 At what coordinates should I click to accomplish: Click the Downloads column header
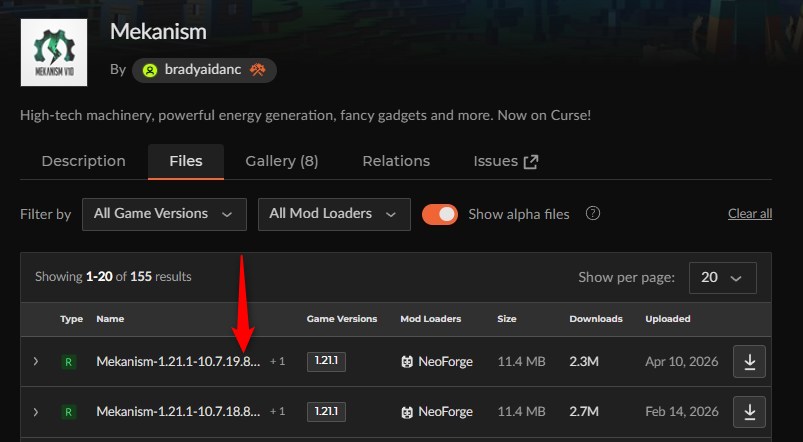coord(596,319)
